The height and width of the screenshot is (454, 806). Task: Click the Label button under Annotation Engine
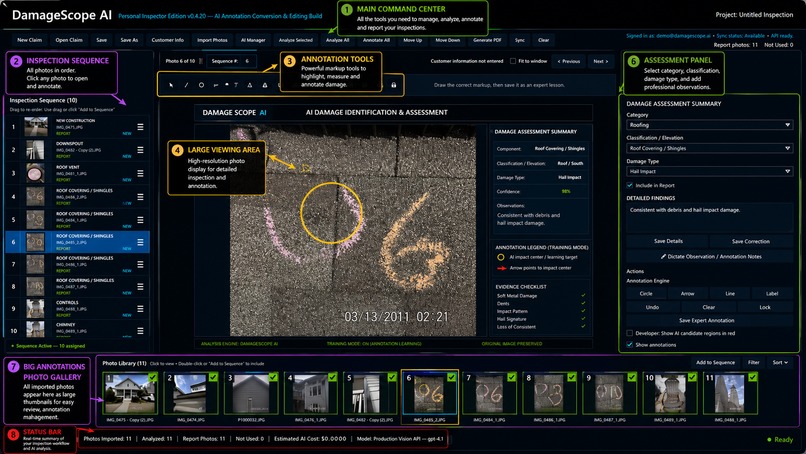[x=772, y=294]
